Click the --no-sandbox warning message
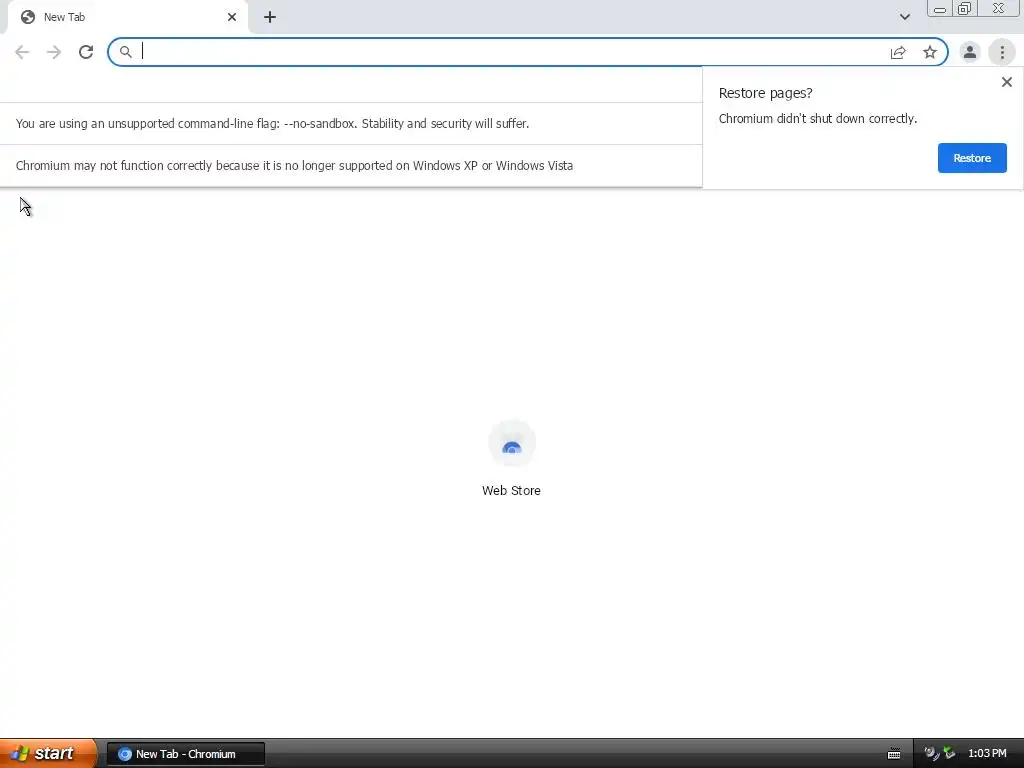The image size is (1024, 768). 272,123
